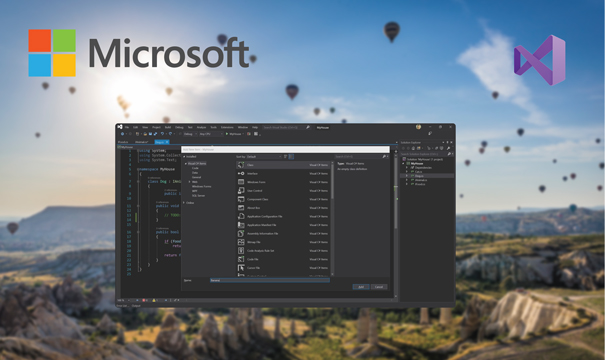
Task: Select the Bitmap File template icon
Action: click(x=241, y=242)
